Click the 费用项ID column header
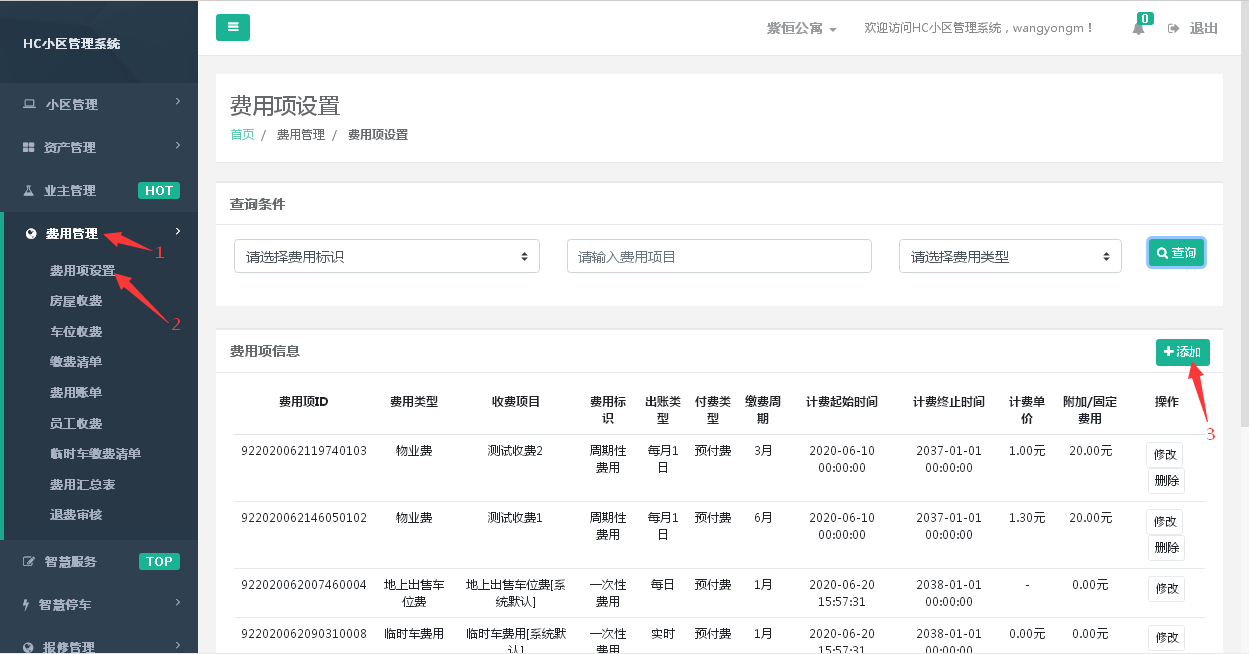This screenshot has width=1249, height=654. click(x=304, y=401)
